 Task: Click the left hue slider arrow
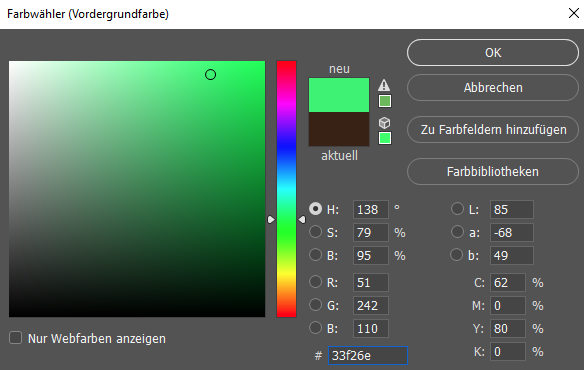click(x=271, y=220)
